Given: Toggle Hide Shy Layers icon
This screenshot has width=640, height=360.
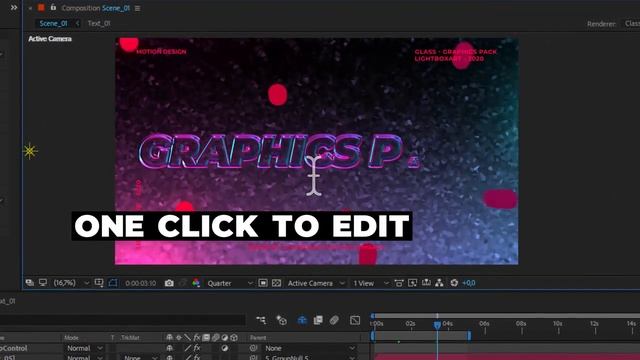Looking at the screenshot, I should [302, 320].
